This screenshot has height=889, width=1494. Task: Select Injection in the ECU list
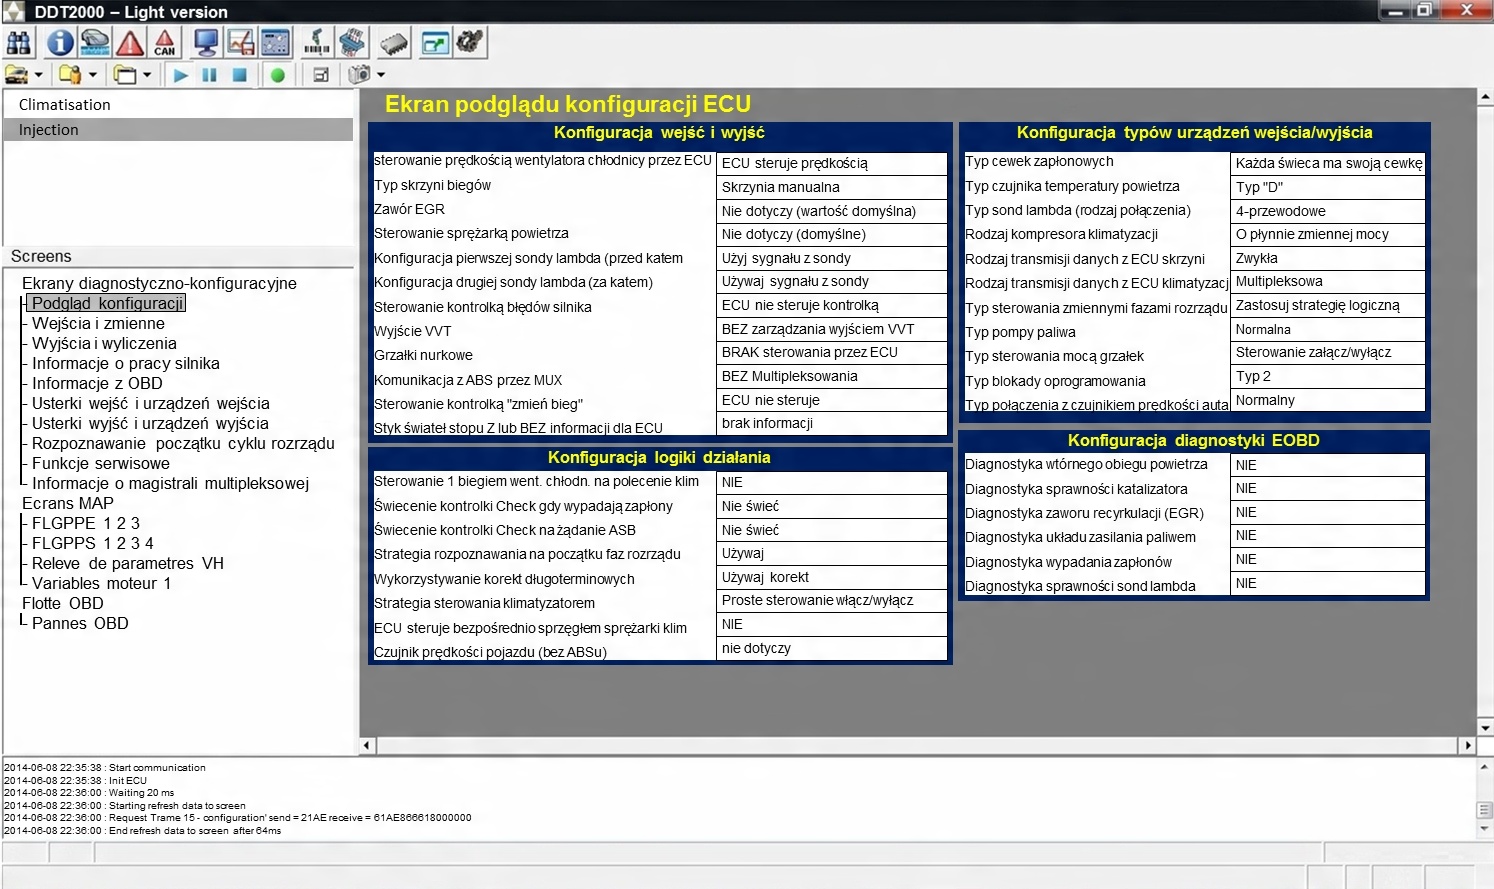(x=48, y=130)
